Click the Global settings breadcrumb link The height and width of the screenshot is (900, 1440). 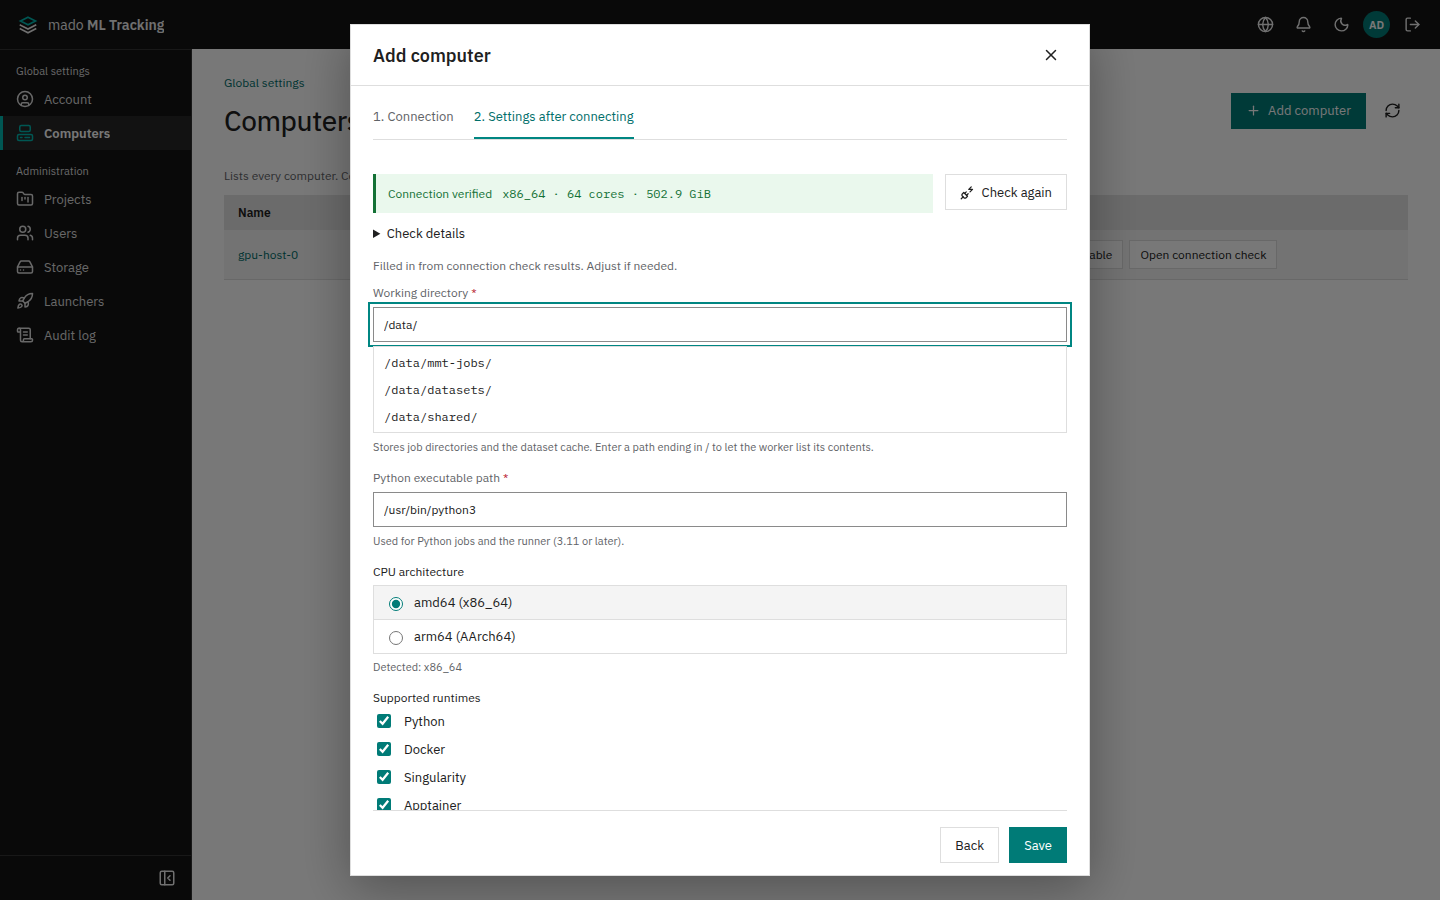coord(264,83)
